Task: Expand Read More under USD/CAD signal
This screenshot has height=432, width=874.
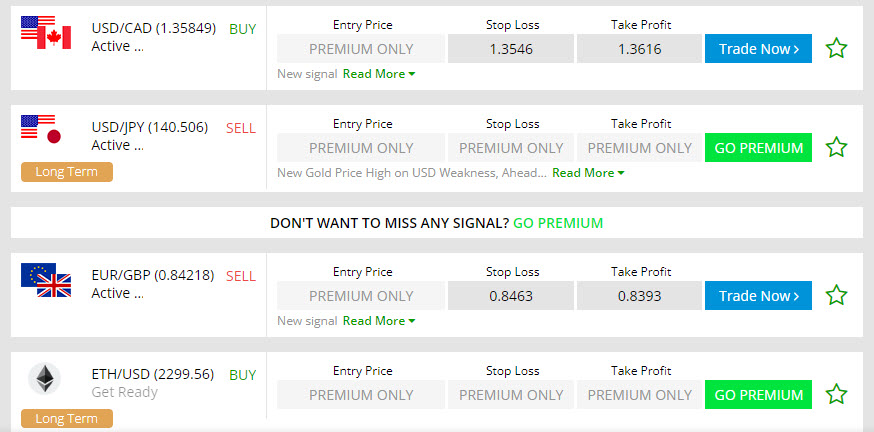Action: [378, 74]
